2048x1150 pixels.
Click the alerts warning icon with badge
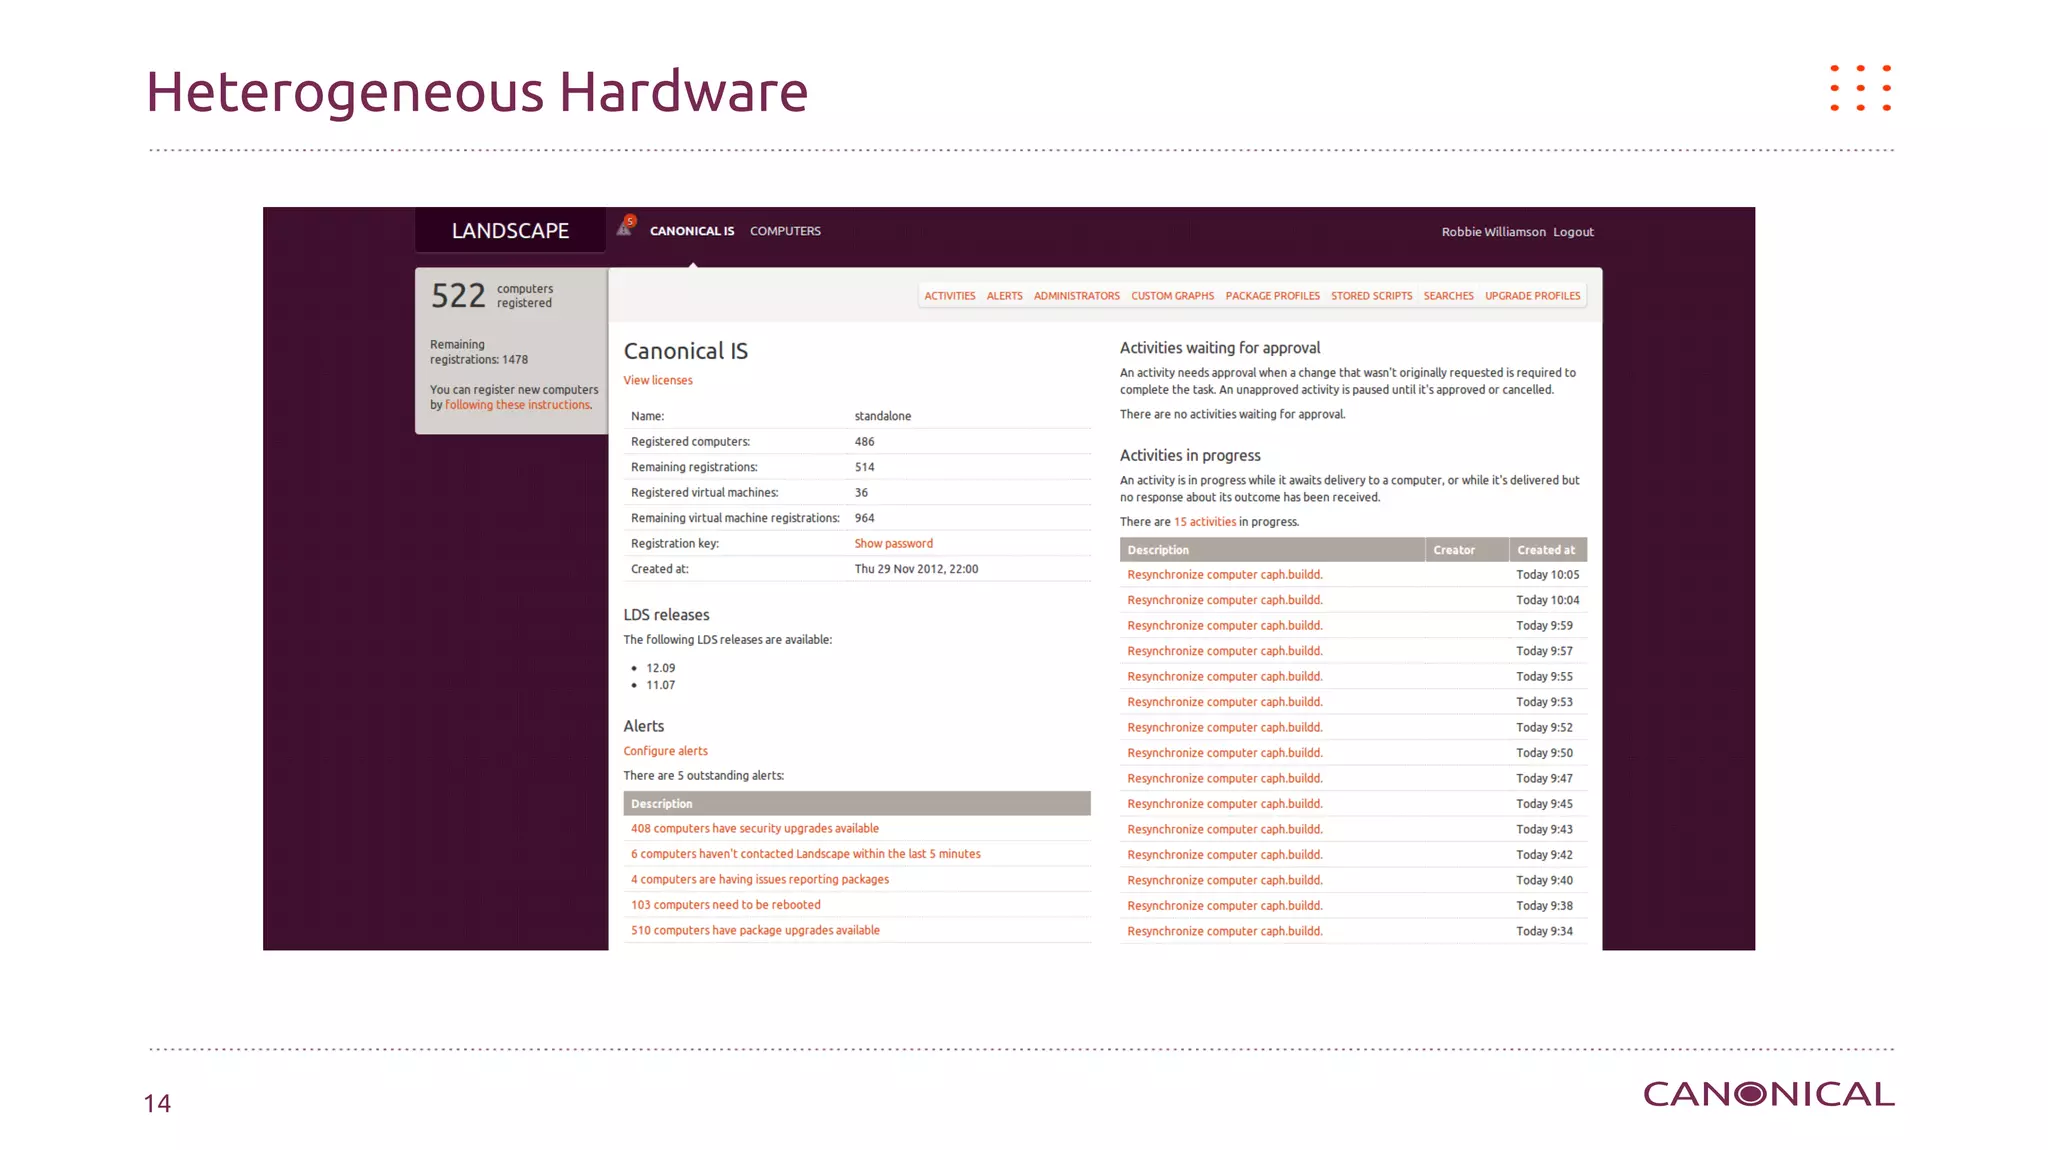[626, 226]
